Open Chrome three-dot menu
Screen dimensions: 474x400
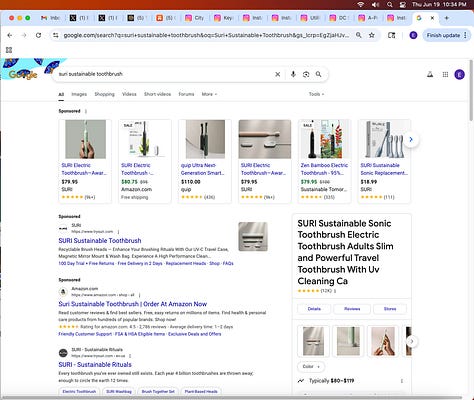(465, 35)
